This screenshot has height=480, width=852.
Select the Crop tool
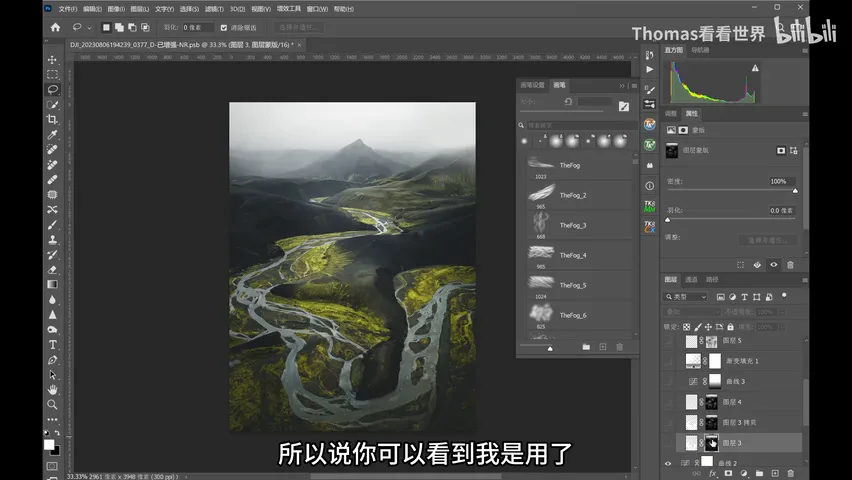(52, 120)
